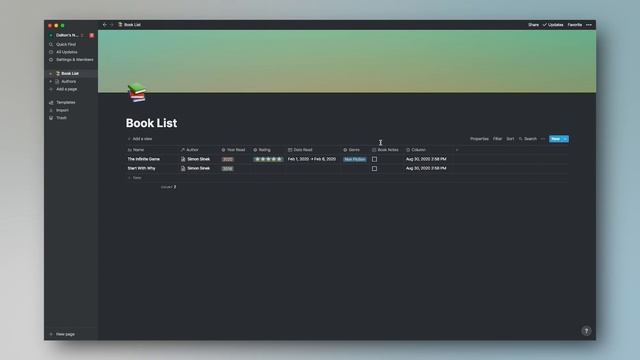Screen dimensions: 640x360
Task: Open Start With Why entry
Action: pyautogui.click(x=142, y=168)
